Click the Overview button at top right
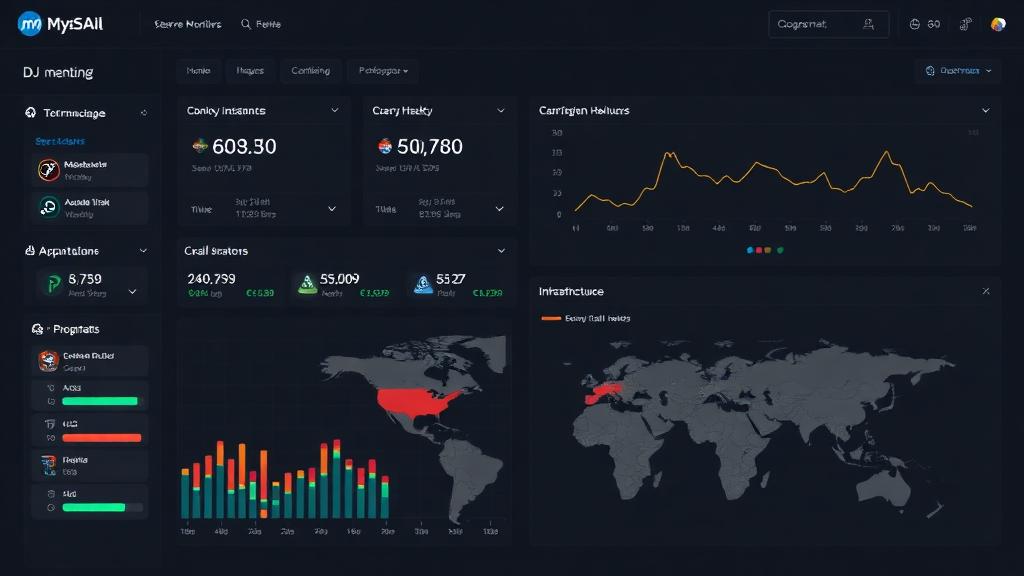The height and width of the screenshot is (576, 1024). tap(958, 70)
